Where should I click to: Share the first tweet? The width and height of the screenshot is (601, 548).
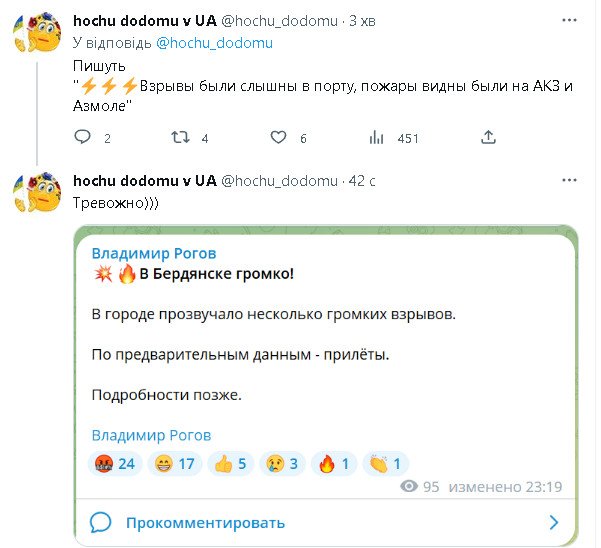pos(488,138)
